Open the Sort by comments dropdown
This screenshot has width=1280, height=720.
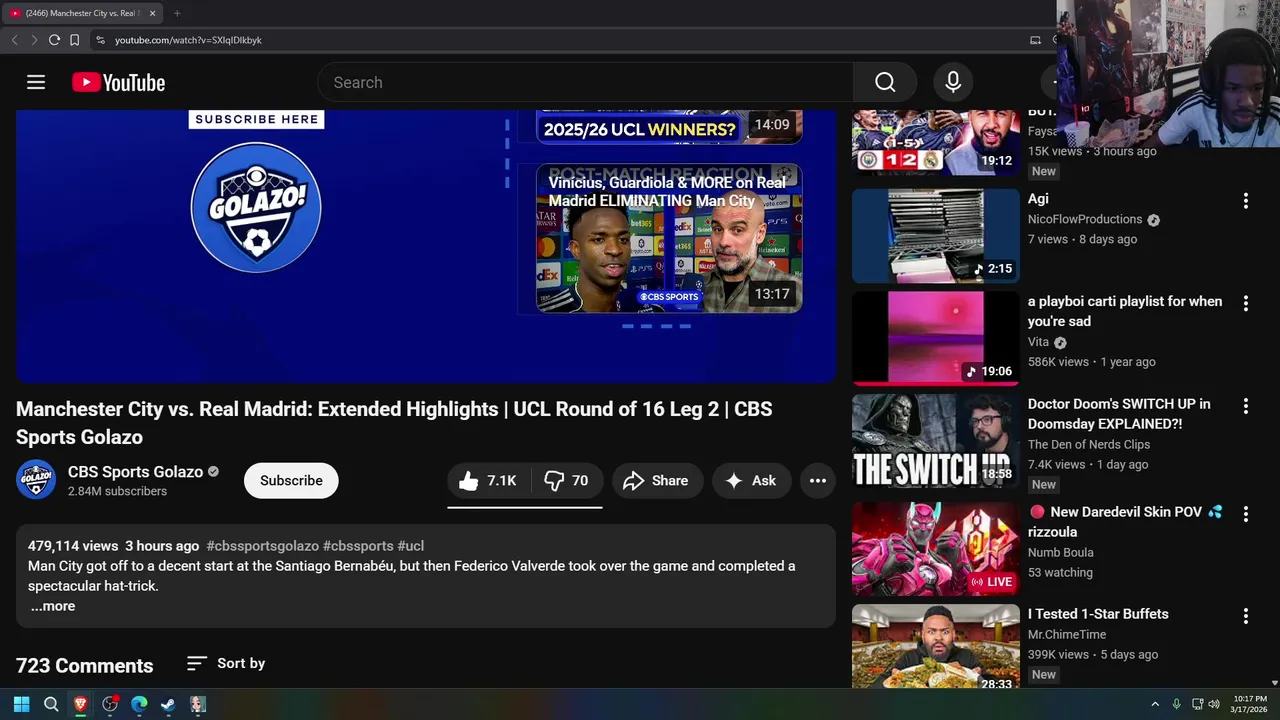[226, 663]
